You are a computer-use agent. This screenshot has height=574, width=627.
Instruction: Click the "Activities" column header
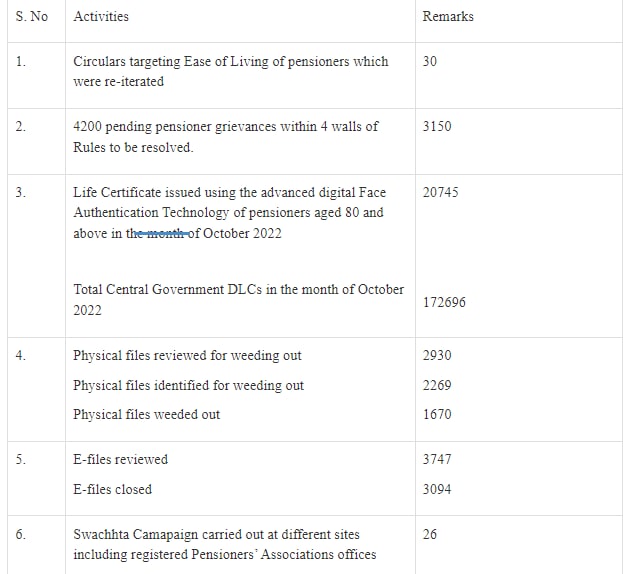click(x=101, y=17)
